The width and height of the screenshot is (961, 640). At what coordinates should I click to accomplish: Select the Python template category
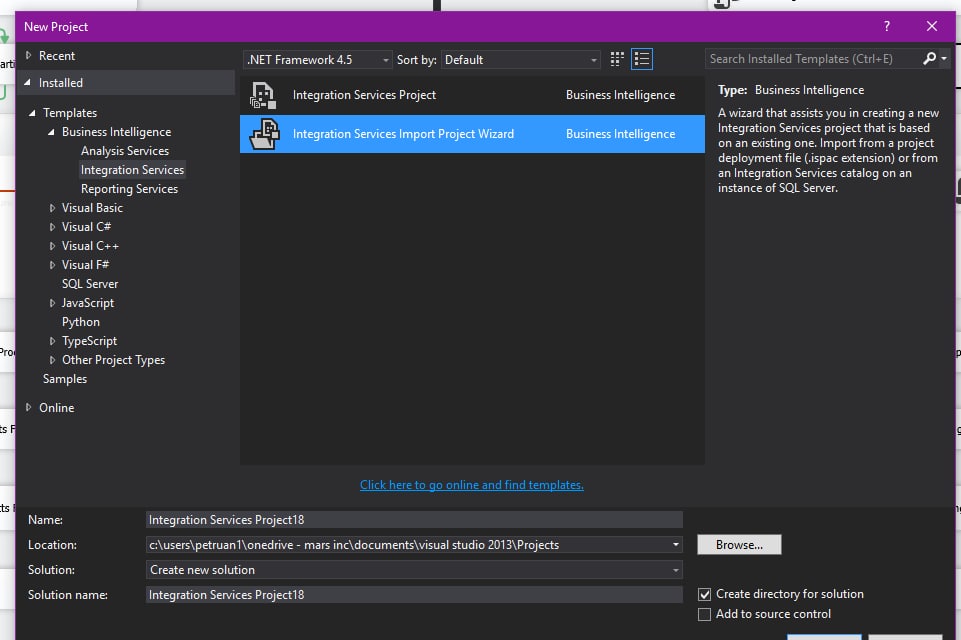click(80, 322)
